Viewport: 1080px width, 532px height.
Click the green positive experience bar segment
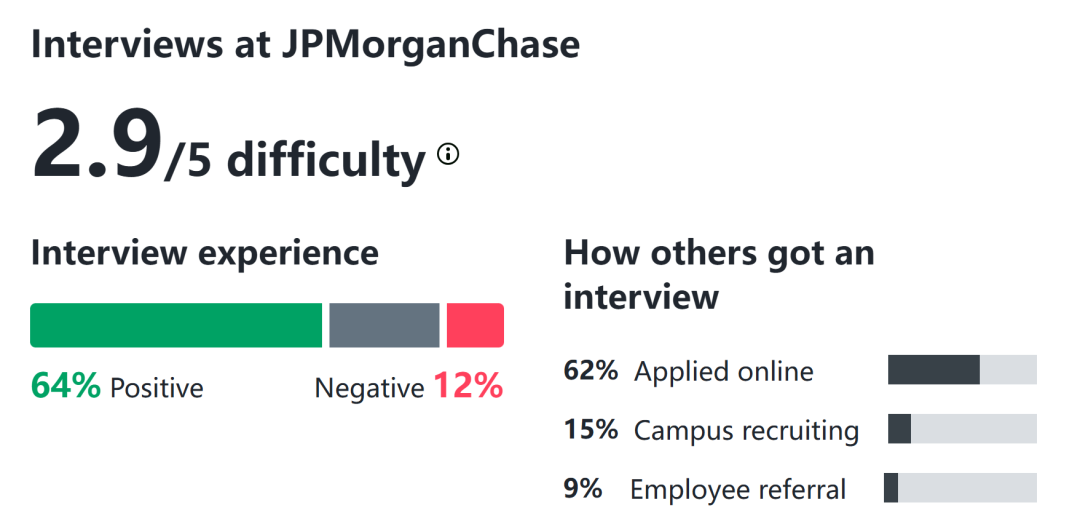click(x=176, y=326)
